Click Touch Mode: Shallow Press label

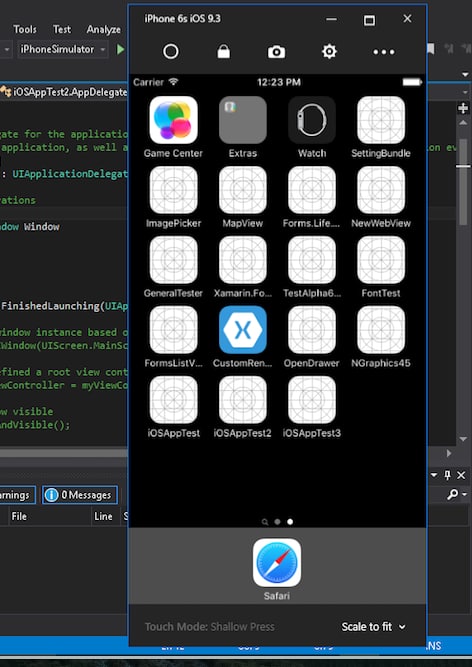pos(210,627)
